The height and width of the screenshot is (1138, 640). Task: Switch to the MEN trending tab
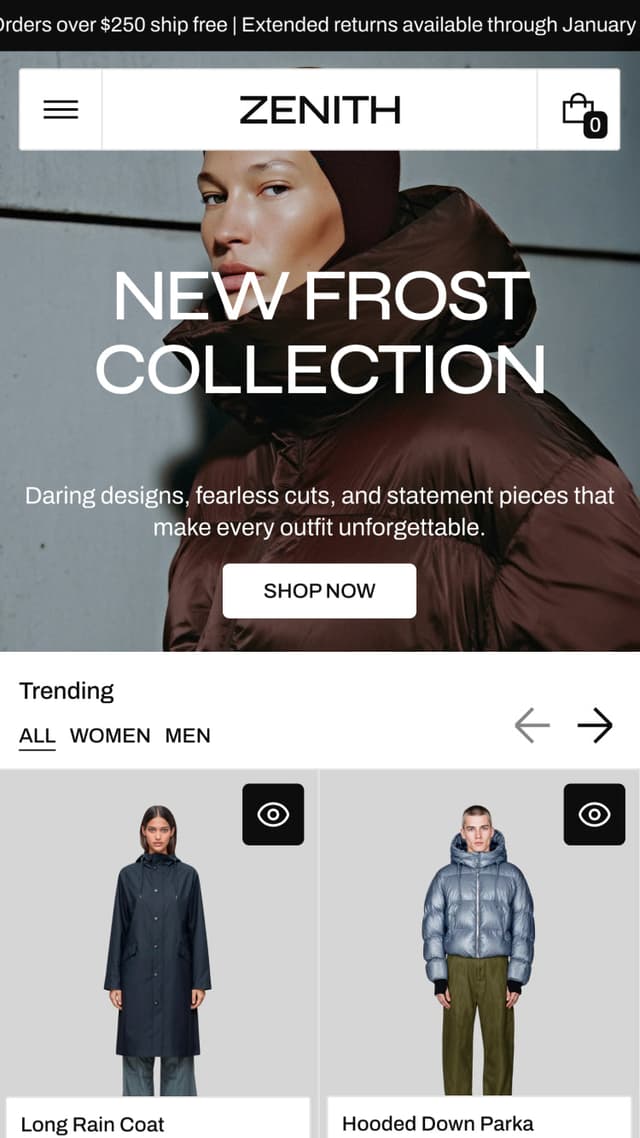[188, 736]
